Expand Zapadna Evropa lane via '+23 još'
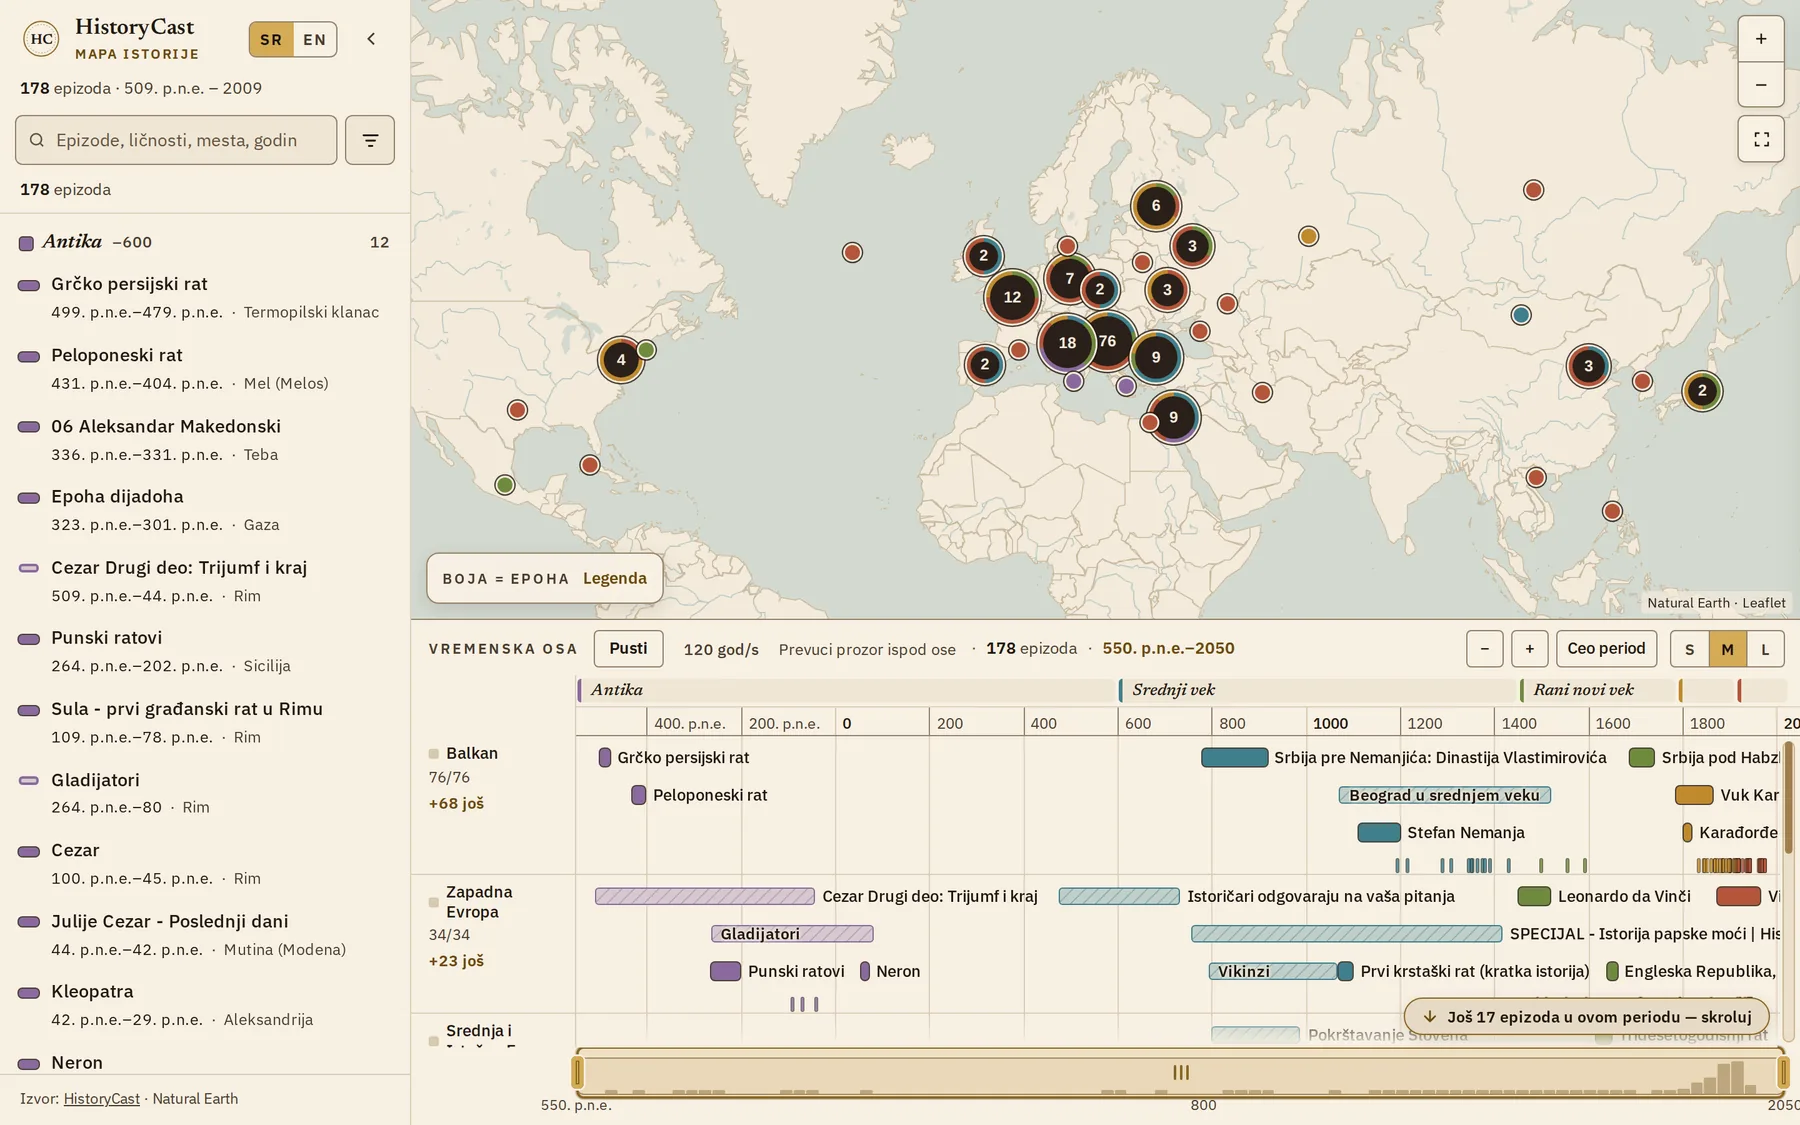1800x1125 pixels. coord(456,961)
